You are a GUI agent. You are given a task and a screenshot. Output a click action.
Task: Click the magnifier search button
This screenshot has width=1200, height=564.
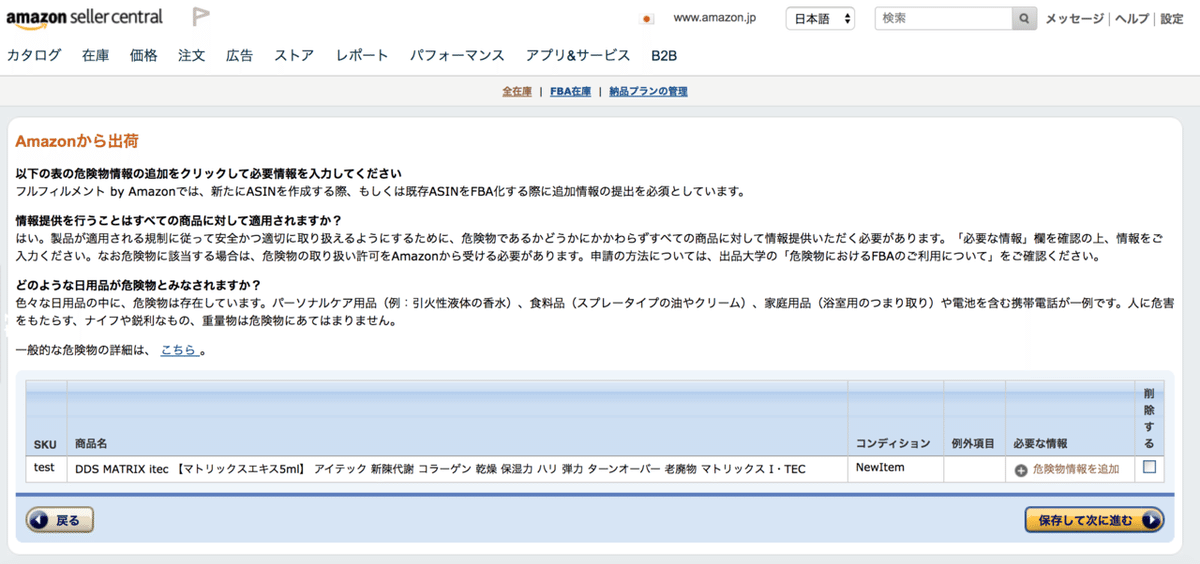click(x=1025, y=19)
